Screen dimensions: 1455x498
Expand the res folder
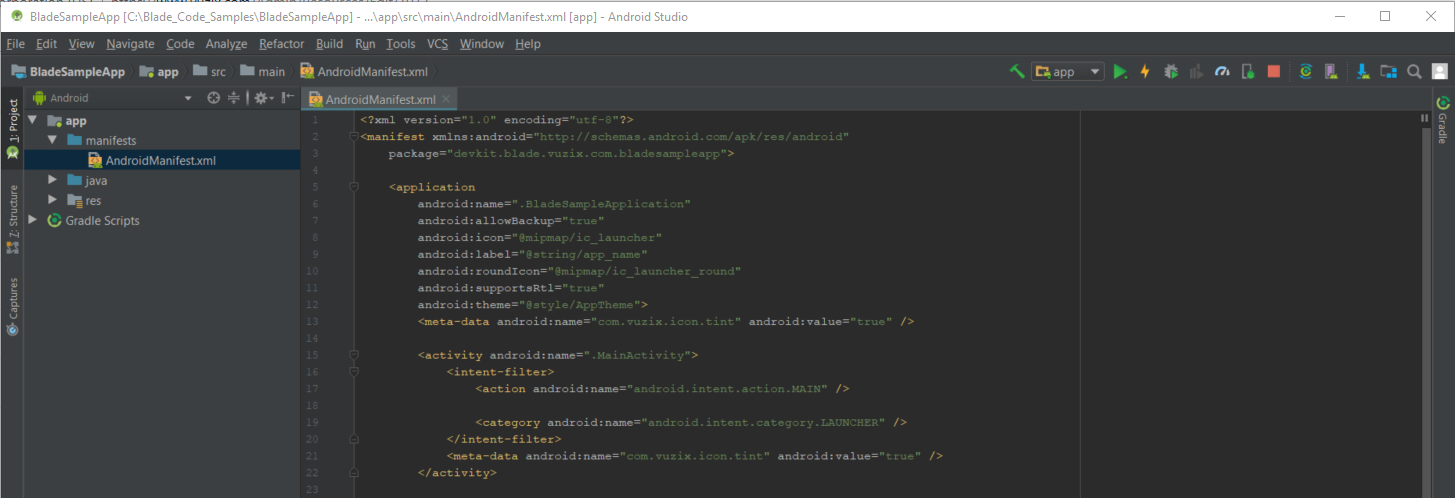[x=53, y=200]
